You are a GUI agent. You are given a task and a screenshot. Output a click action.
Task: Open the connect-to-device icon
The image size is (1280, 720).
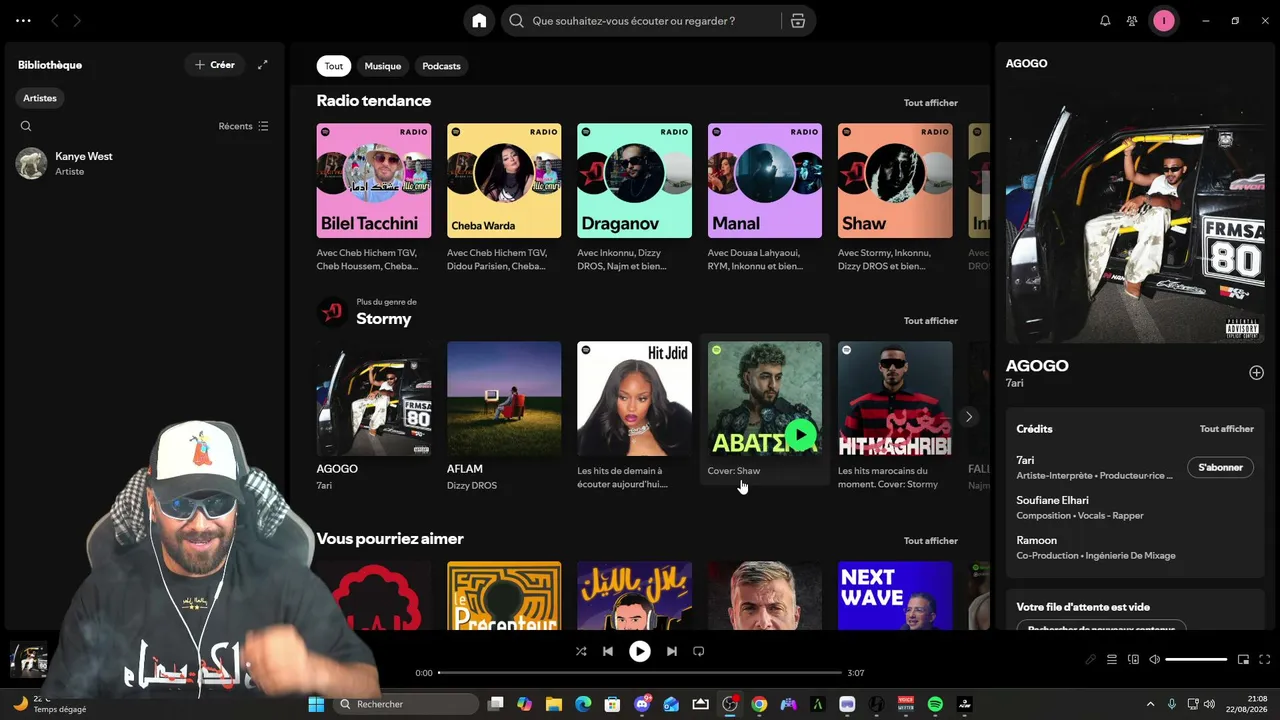click(1133, 660)
